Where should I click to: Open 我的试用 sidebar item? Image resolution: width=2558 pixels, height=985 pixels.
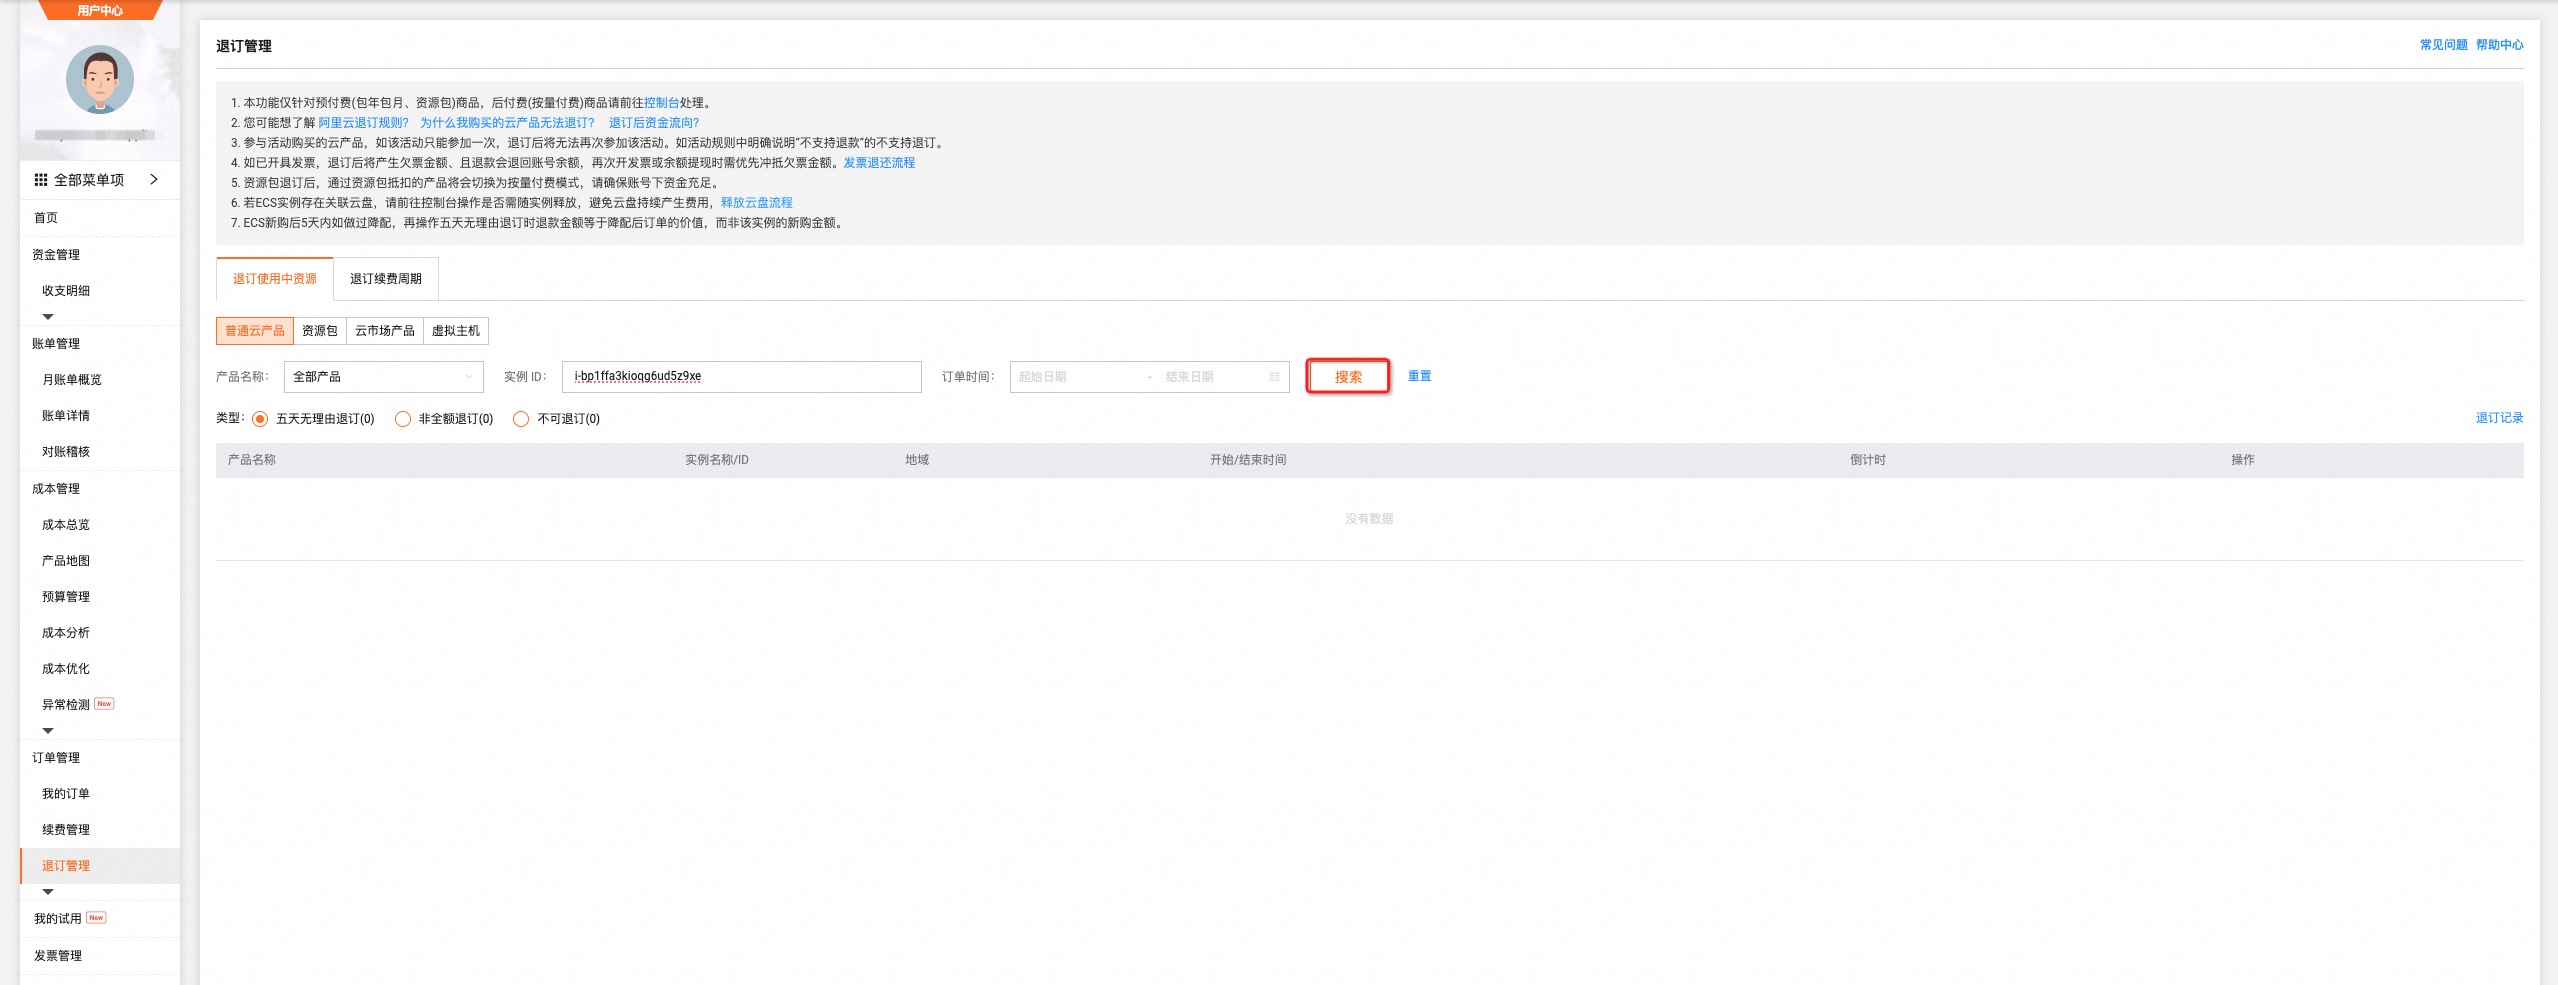click(58, 919)
